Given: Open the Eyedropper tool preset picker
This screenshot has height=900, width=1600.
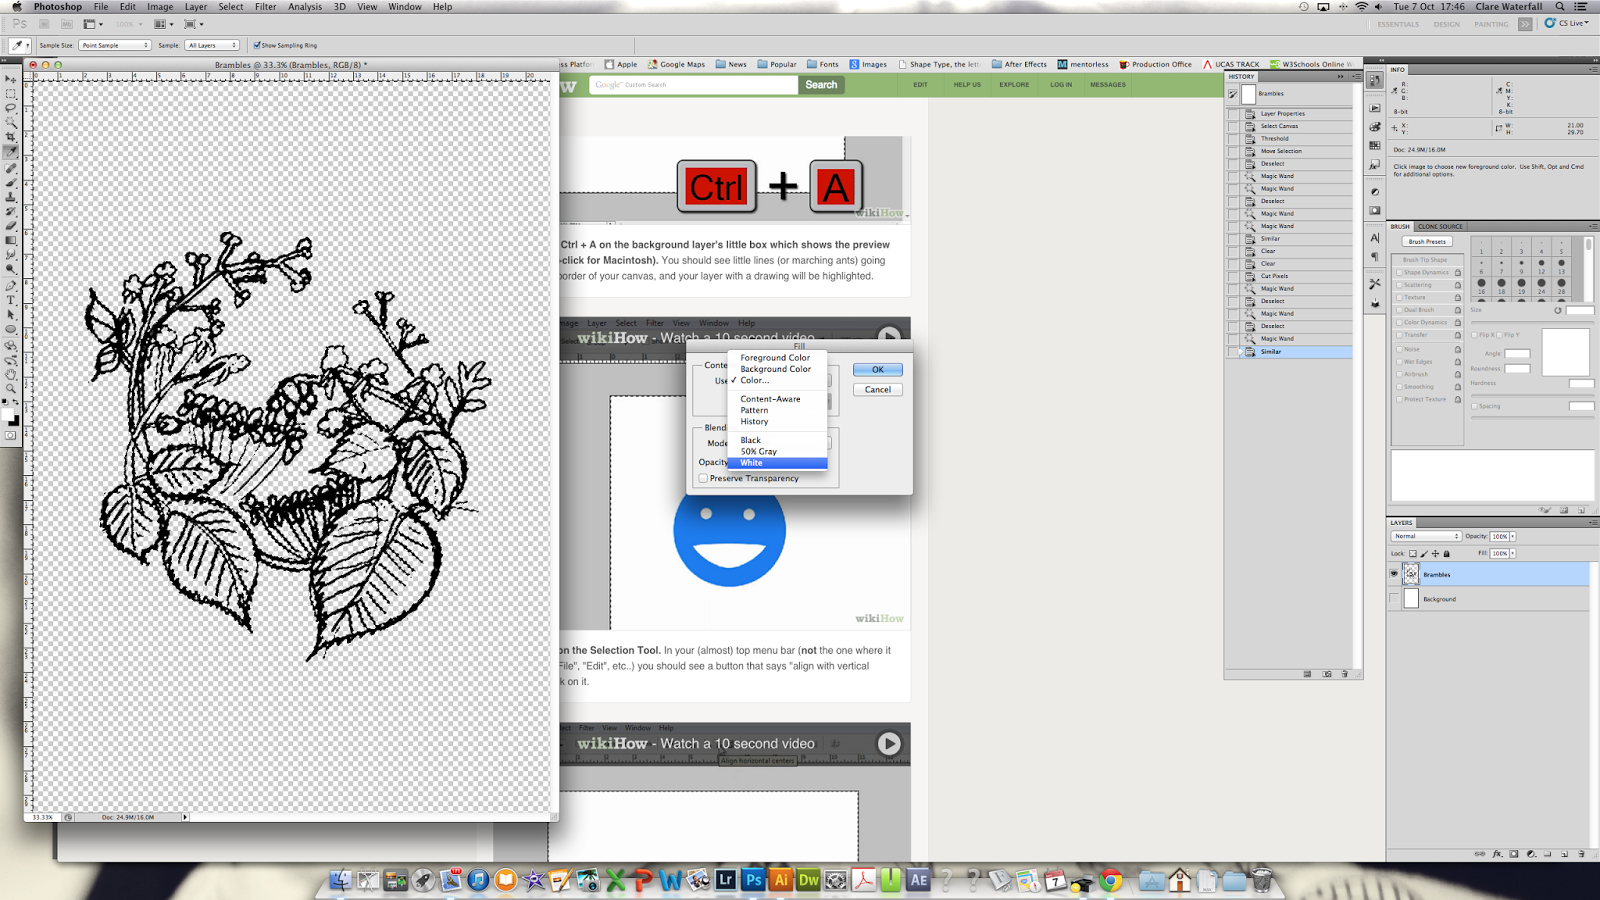Looking at the screenshot, I should click(x=19, y=45).
